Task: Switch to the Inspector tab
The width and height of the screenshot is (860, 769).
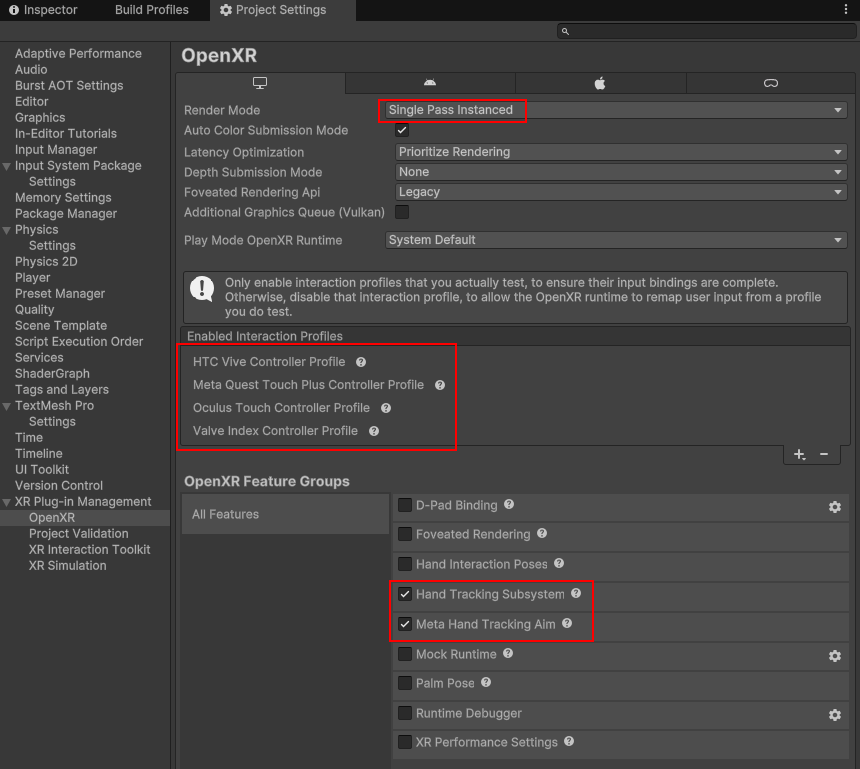Action: (x=43, y=10)
